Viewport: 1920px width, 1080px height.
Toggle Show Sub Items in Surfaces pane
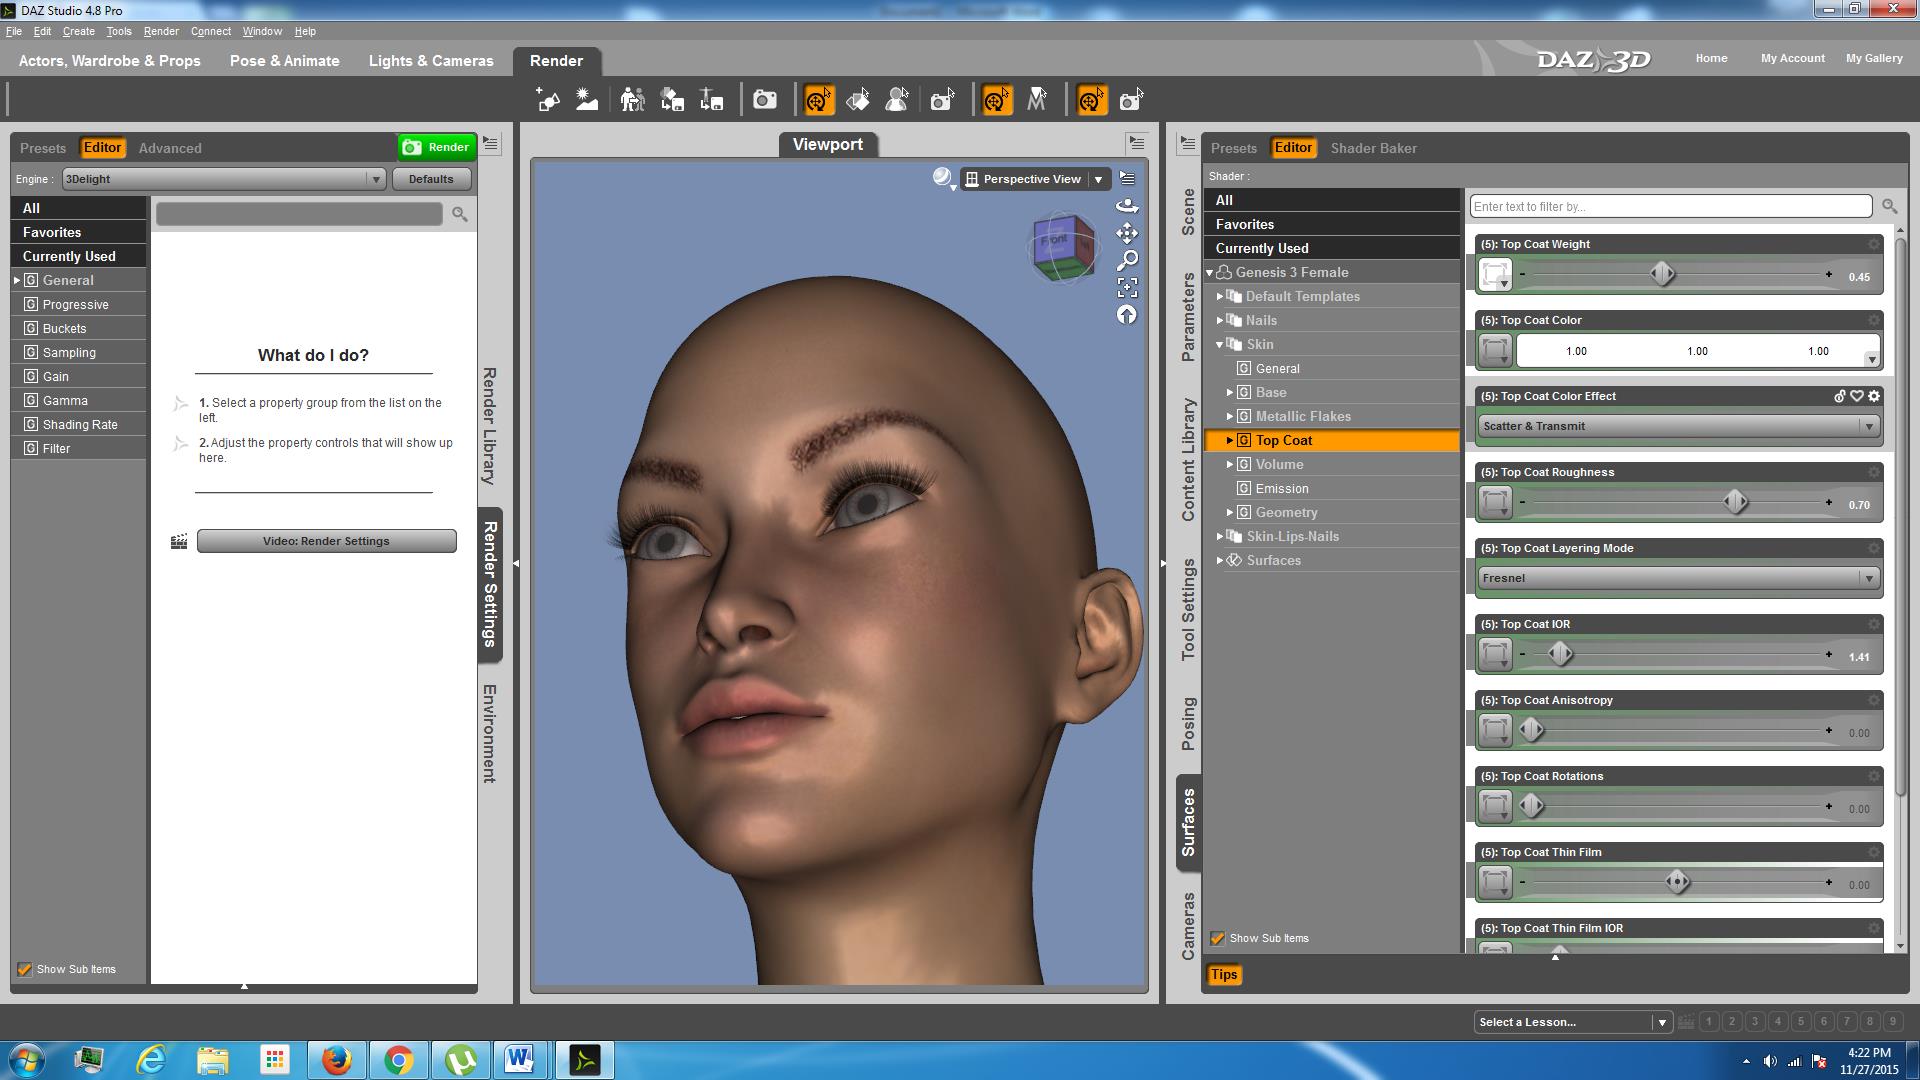pyautogui.click(x=1217, y=938)
